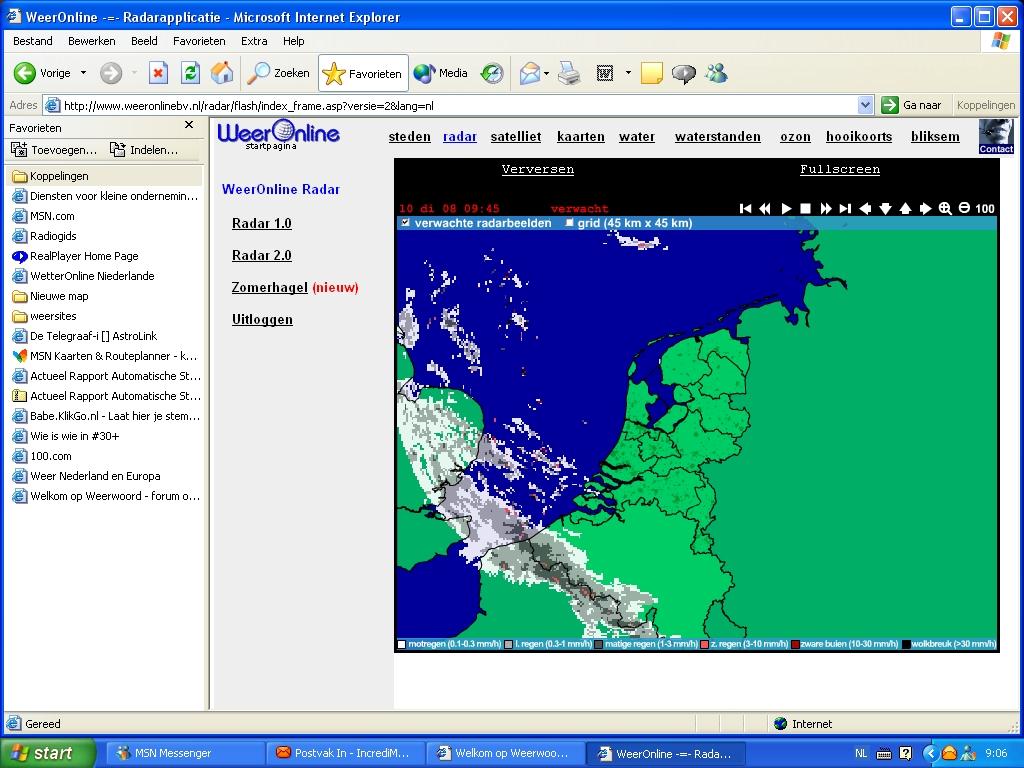Viewport: 1024px width, 768px height.
Task: Click the Fullscreen link
Action: pos(839,169)
